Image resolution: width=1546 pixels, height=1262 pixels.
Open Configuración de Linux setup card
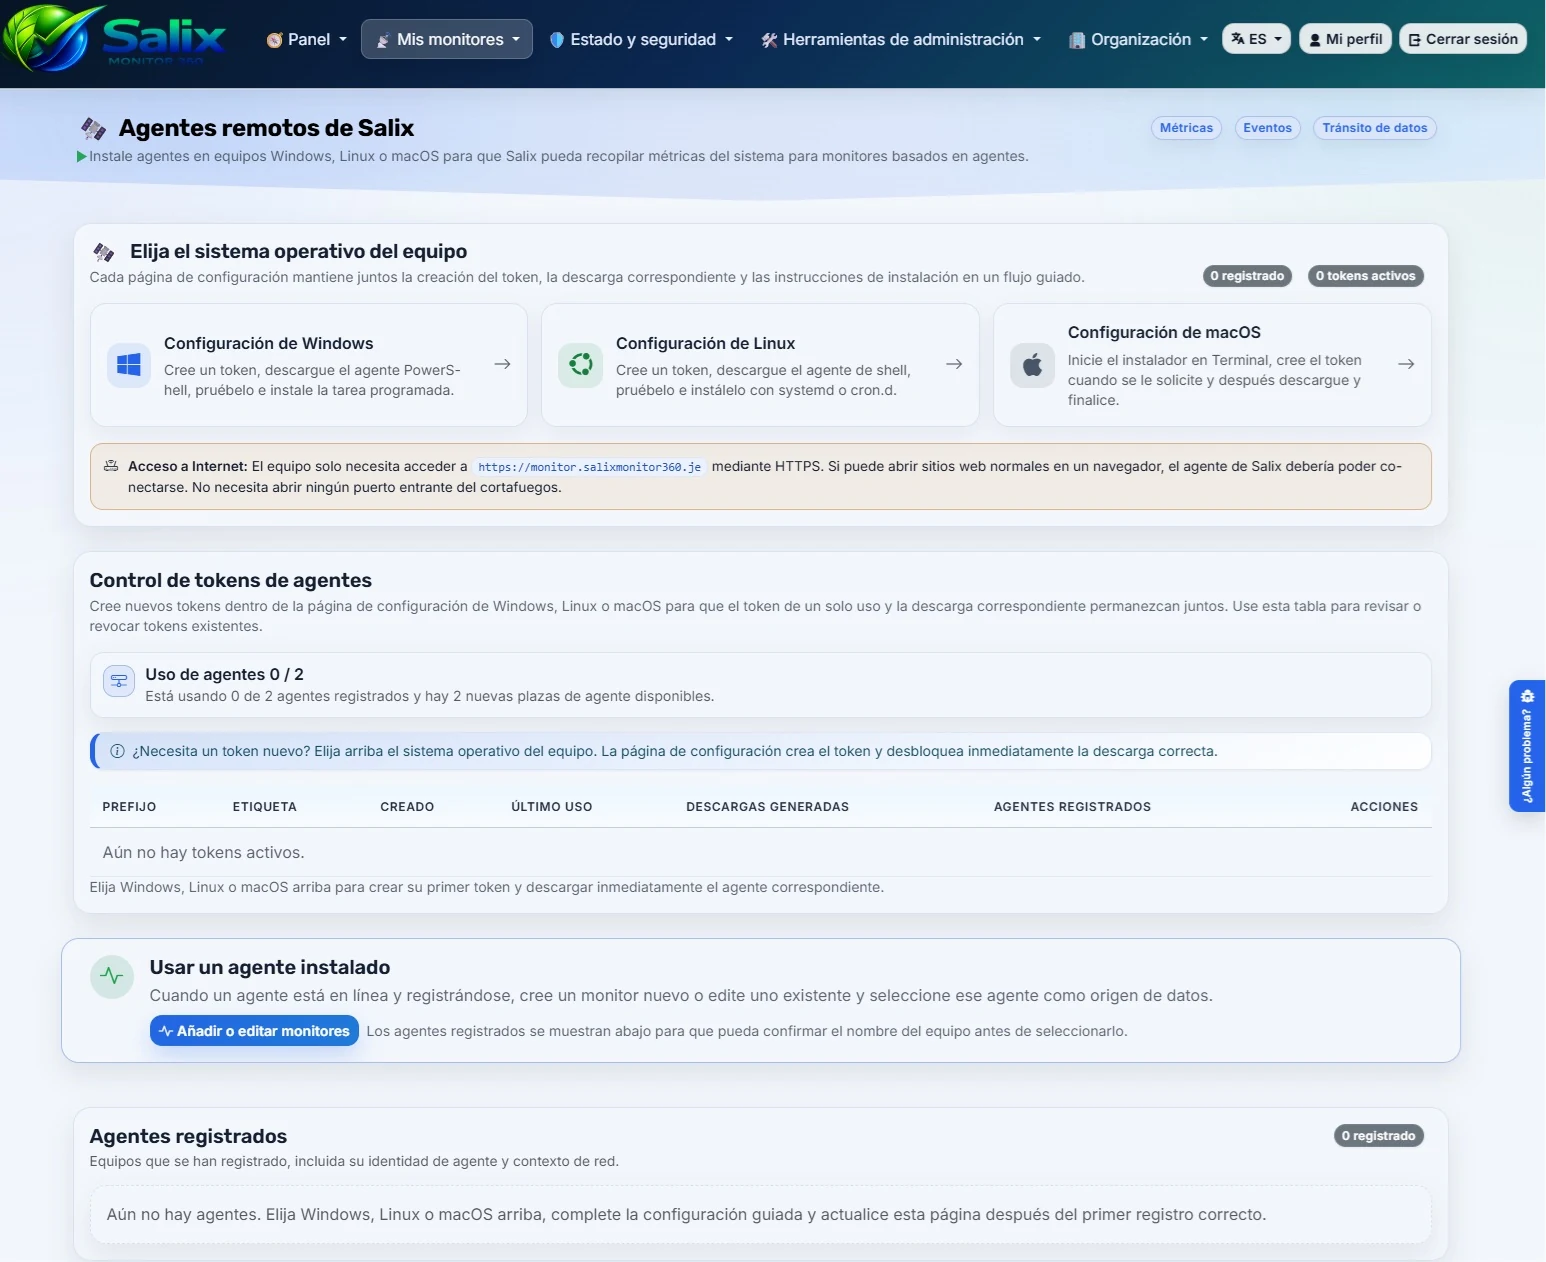coord(760,365)
